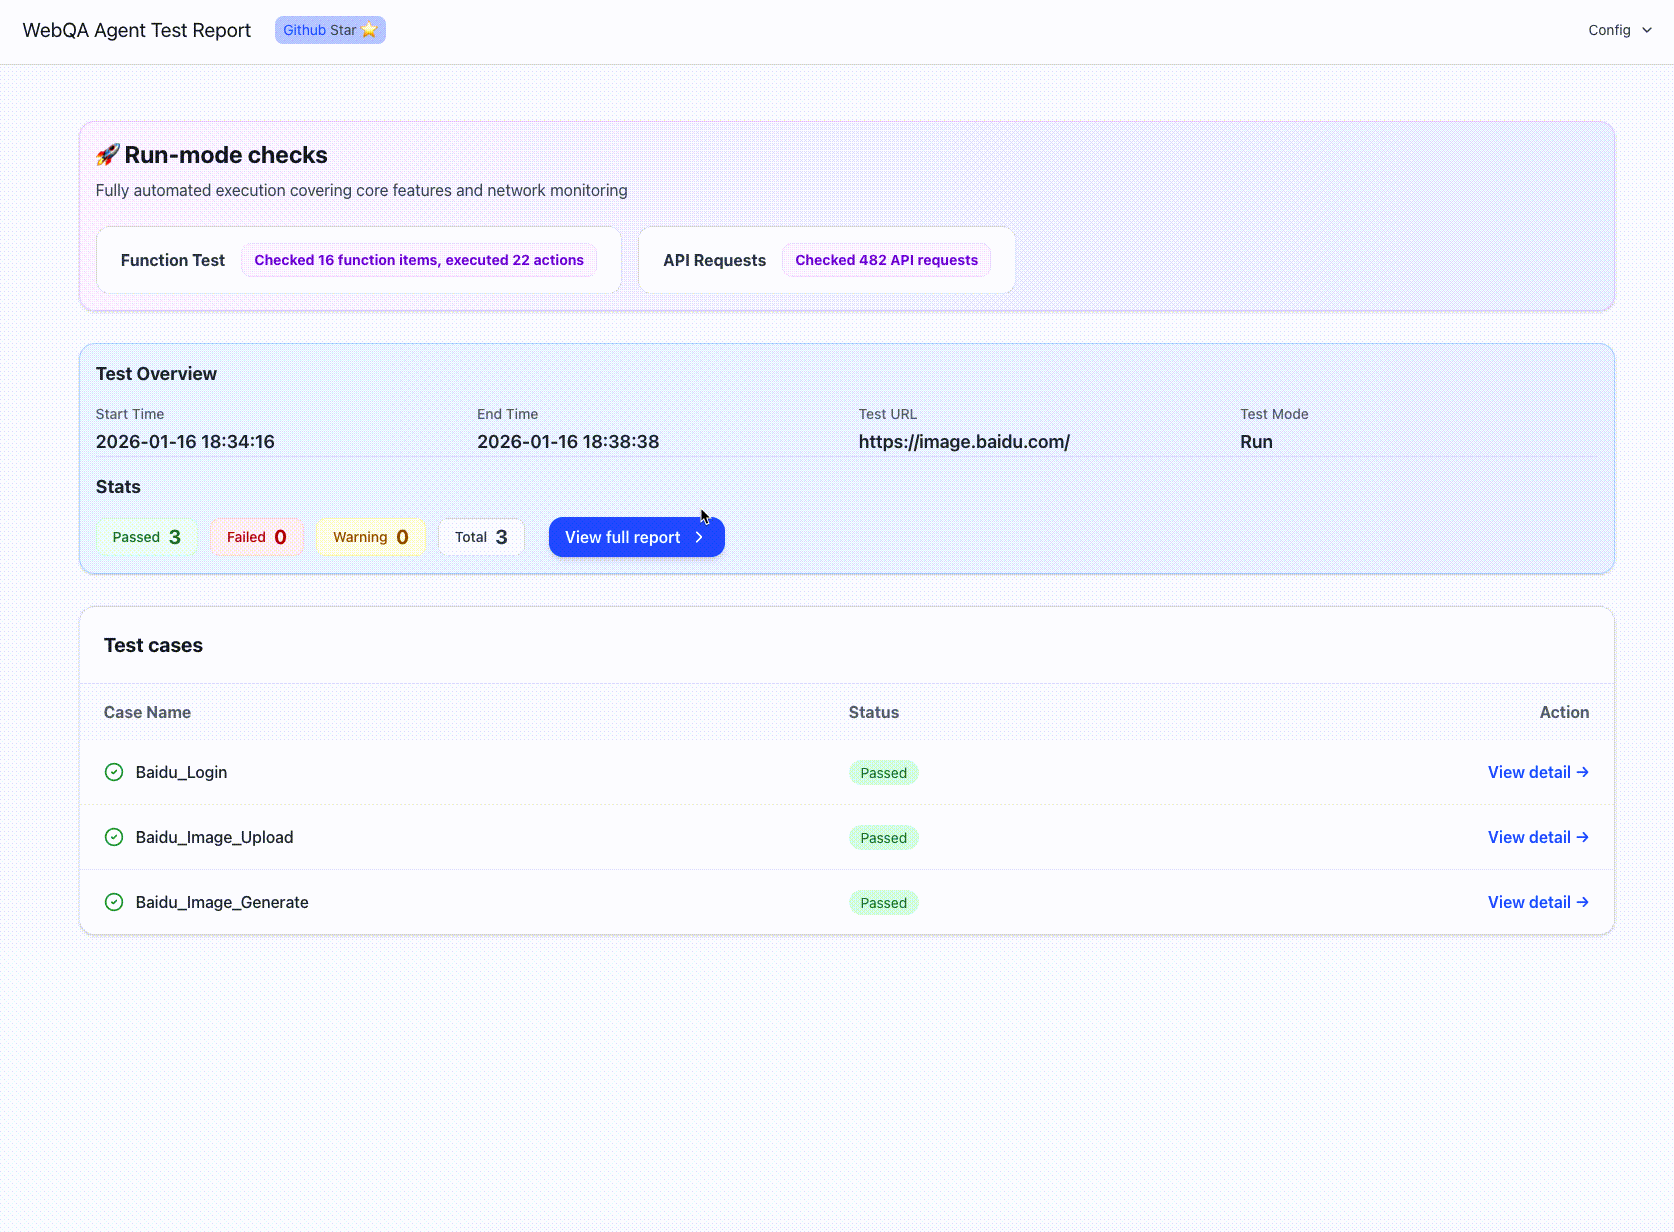The height and width of the screenshot is (1232, 1674).
Task: Click the Baidu_Image_Upload case name
Action: (x=214, y=837)
